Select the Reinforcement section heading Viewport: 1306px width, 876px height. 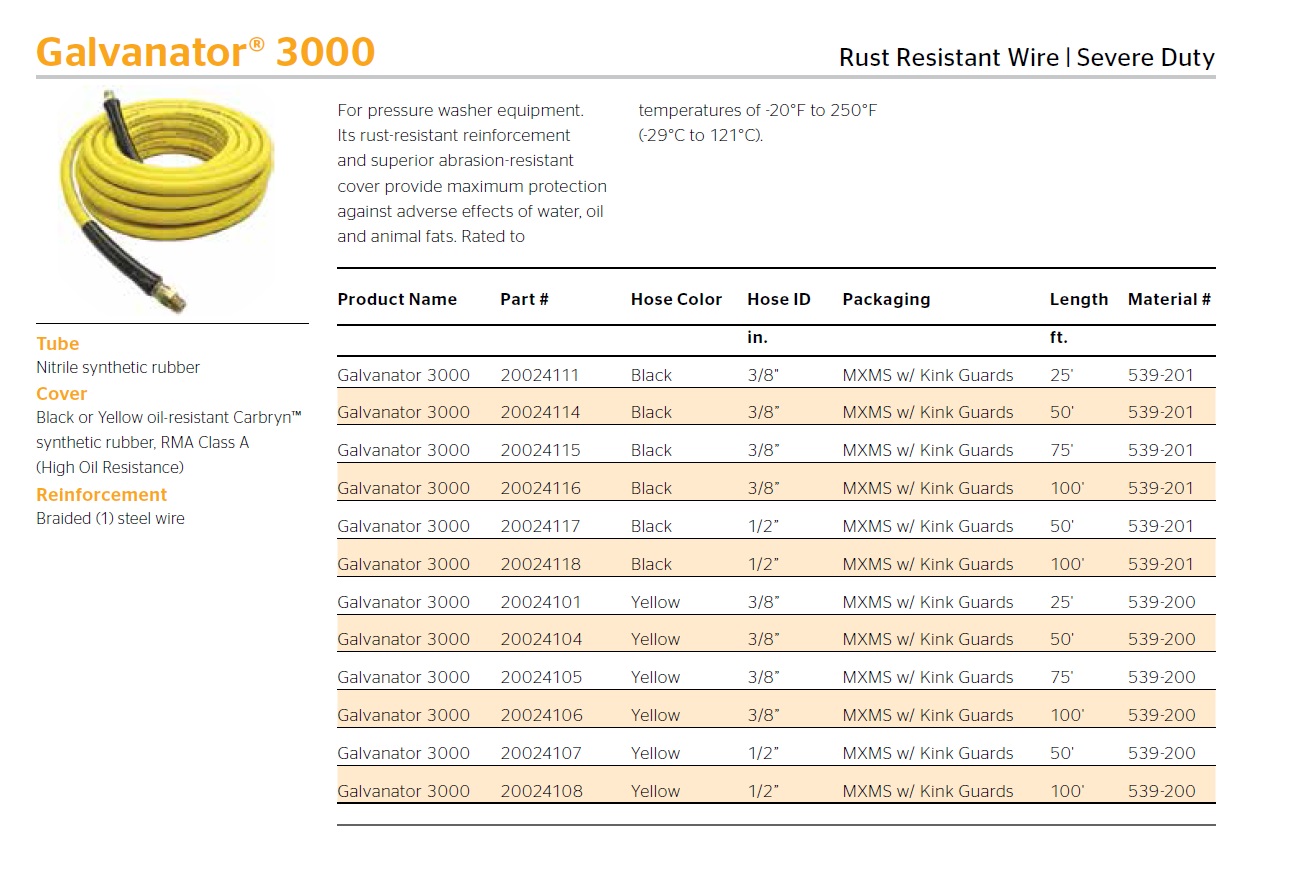101,495
